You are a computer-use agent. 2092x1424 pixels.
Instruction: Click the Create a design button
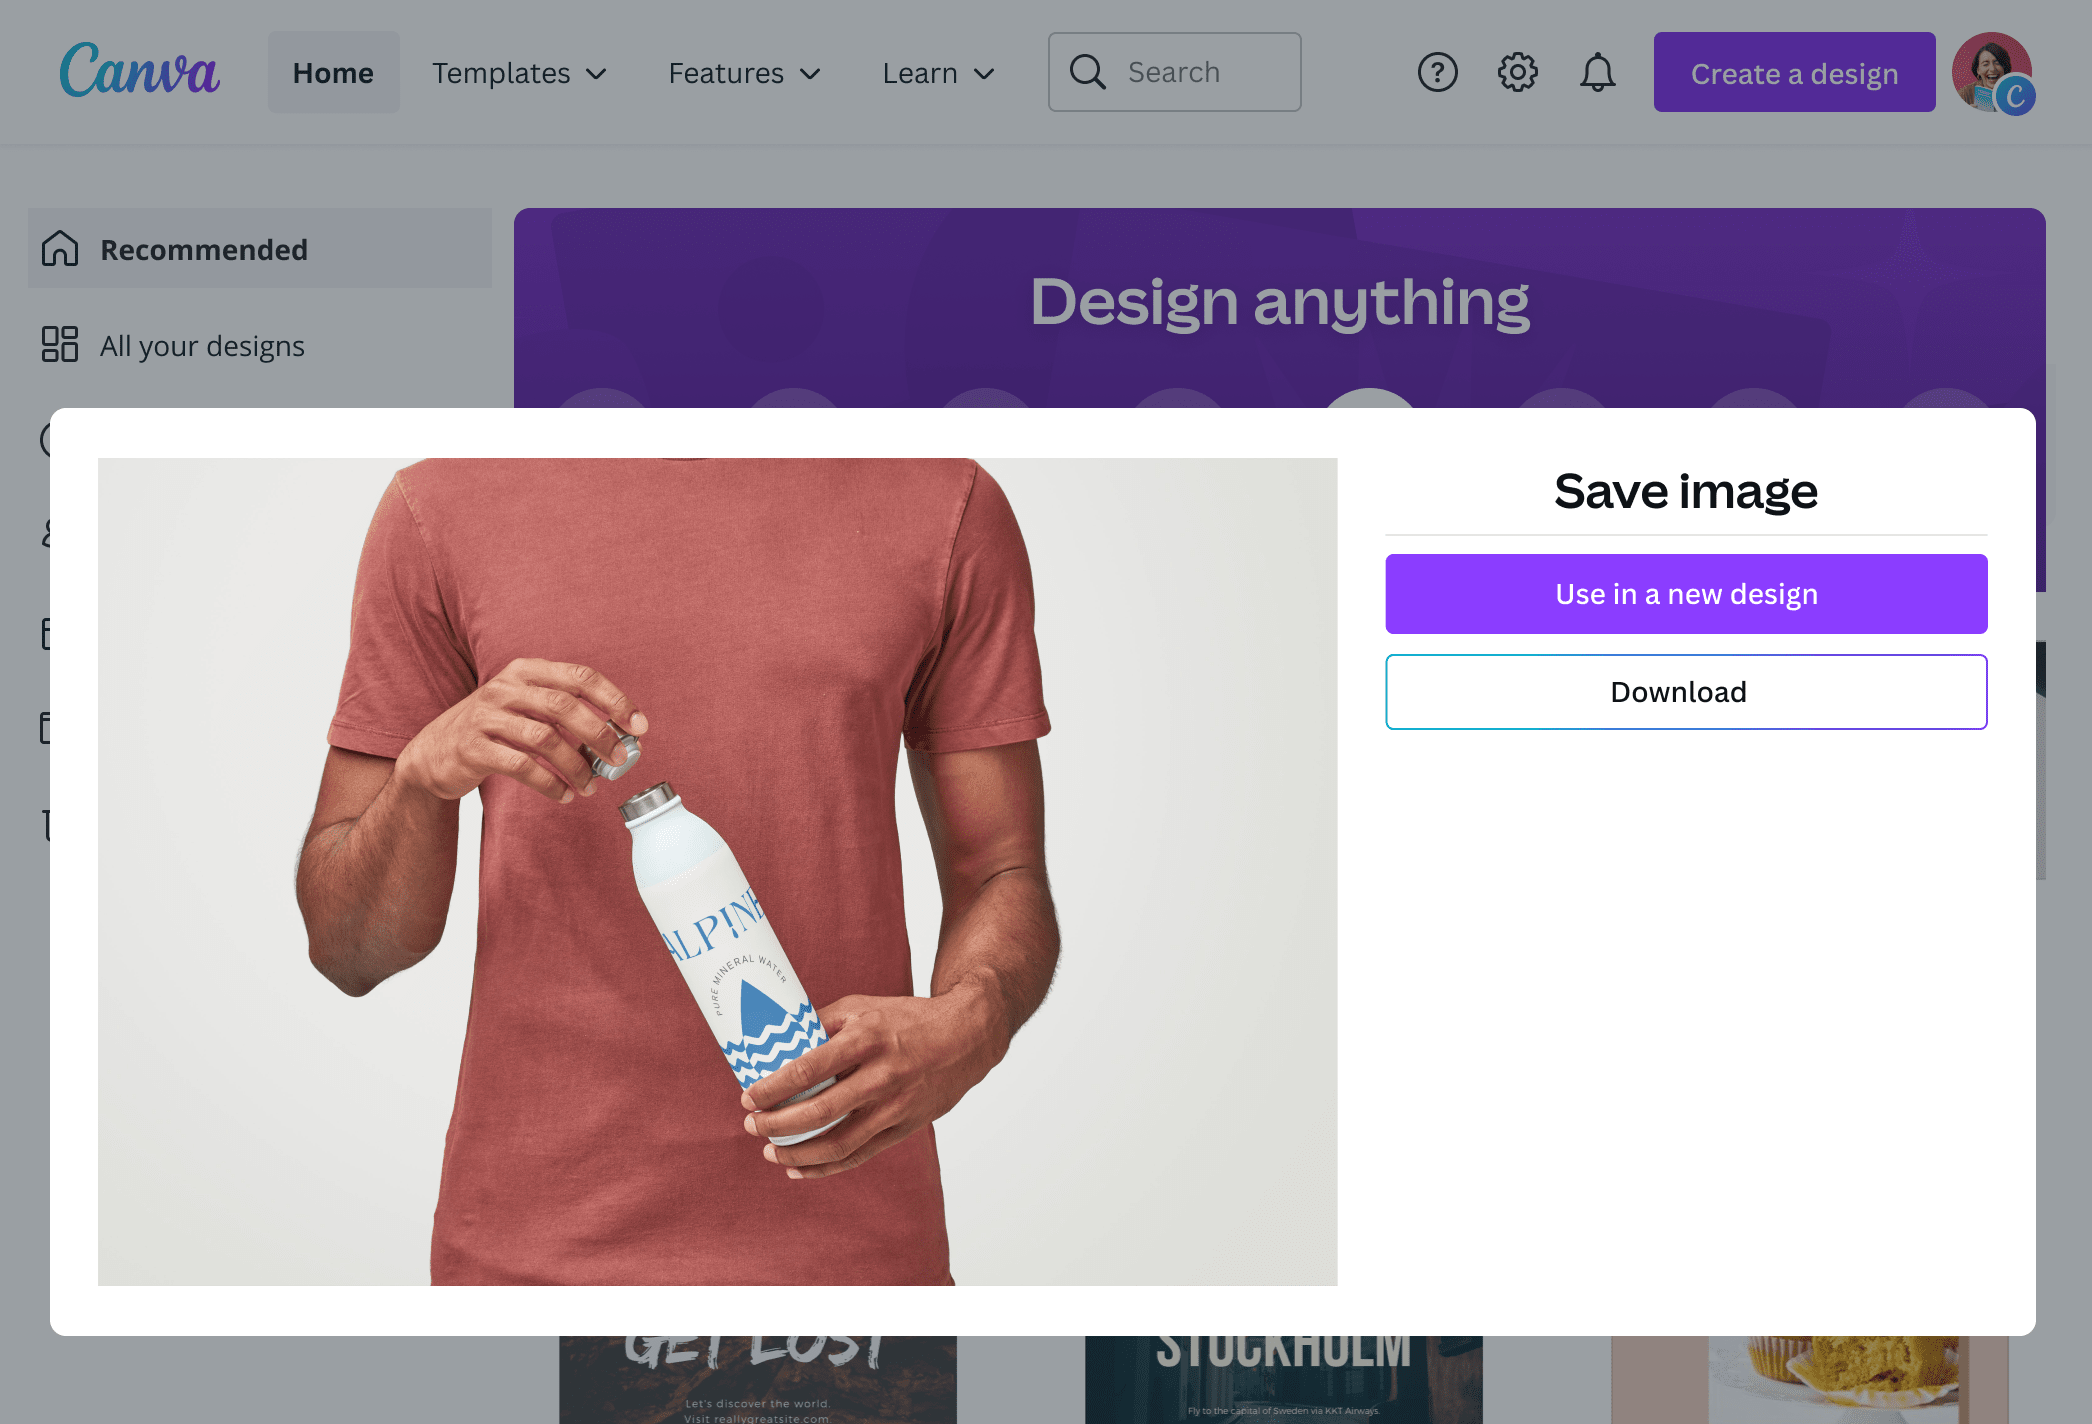1794,72
